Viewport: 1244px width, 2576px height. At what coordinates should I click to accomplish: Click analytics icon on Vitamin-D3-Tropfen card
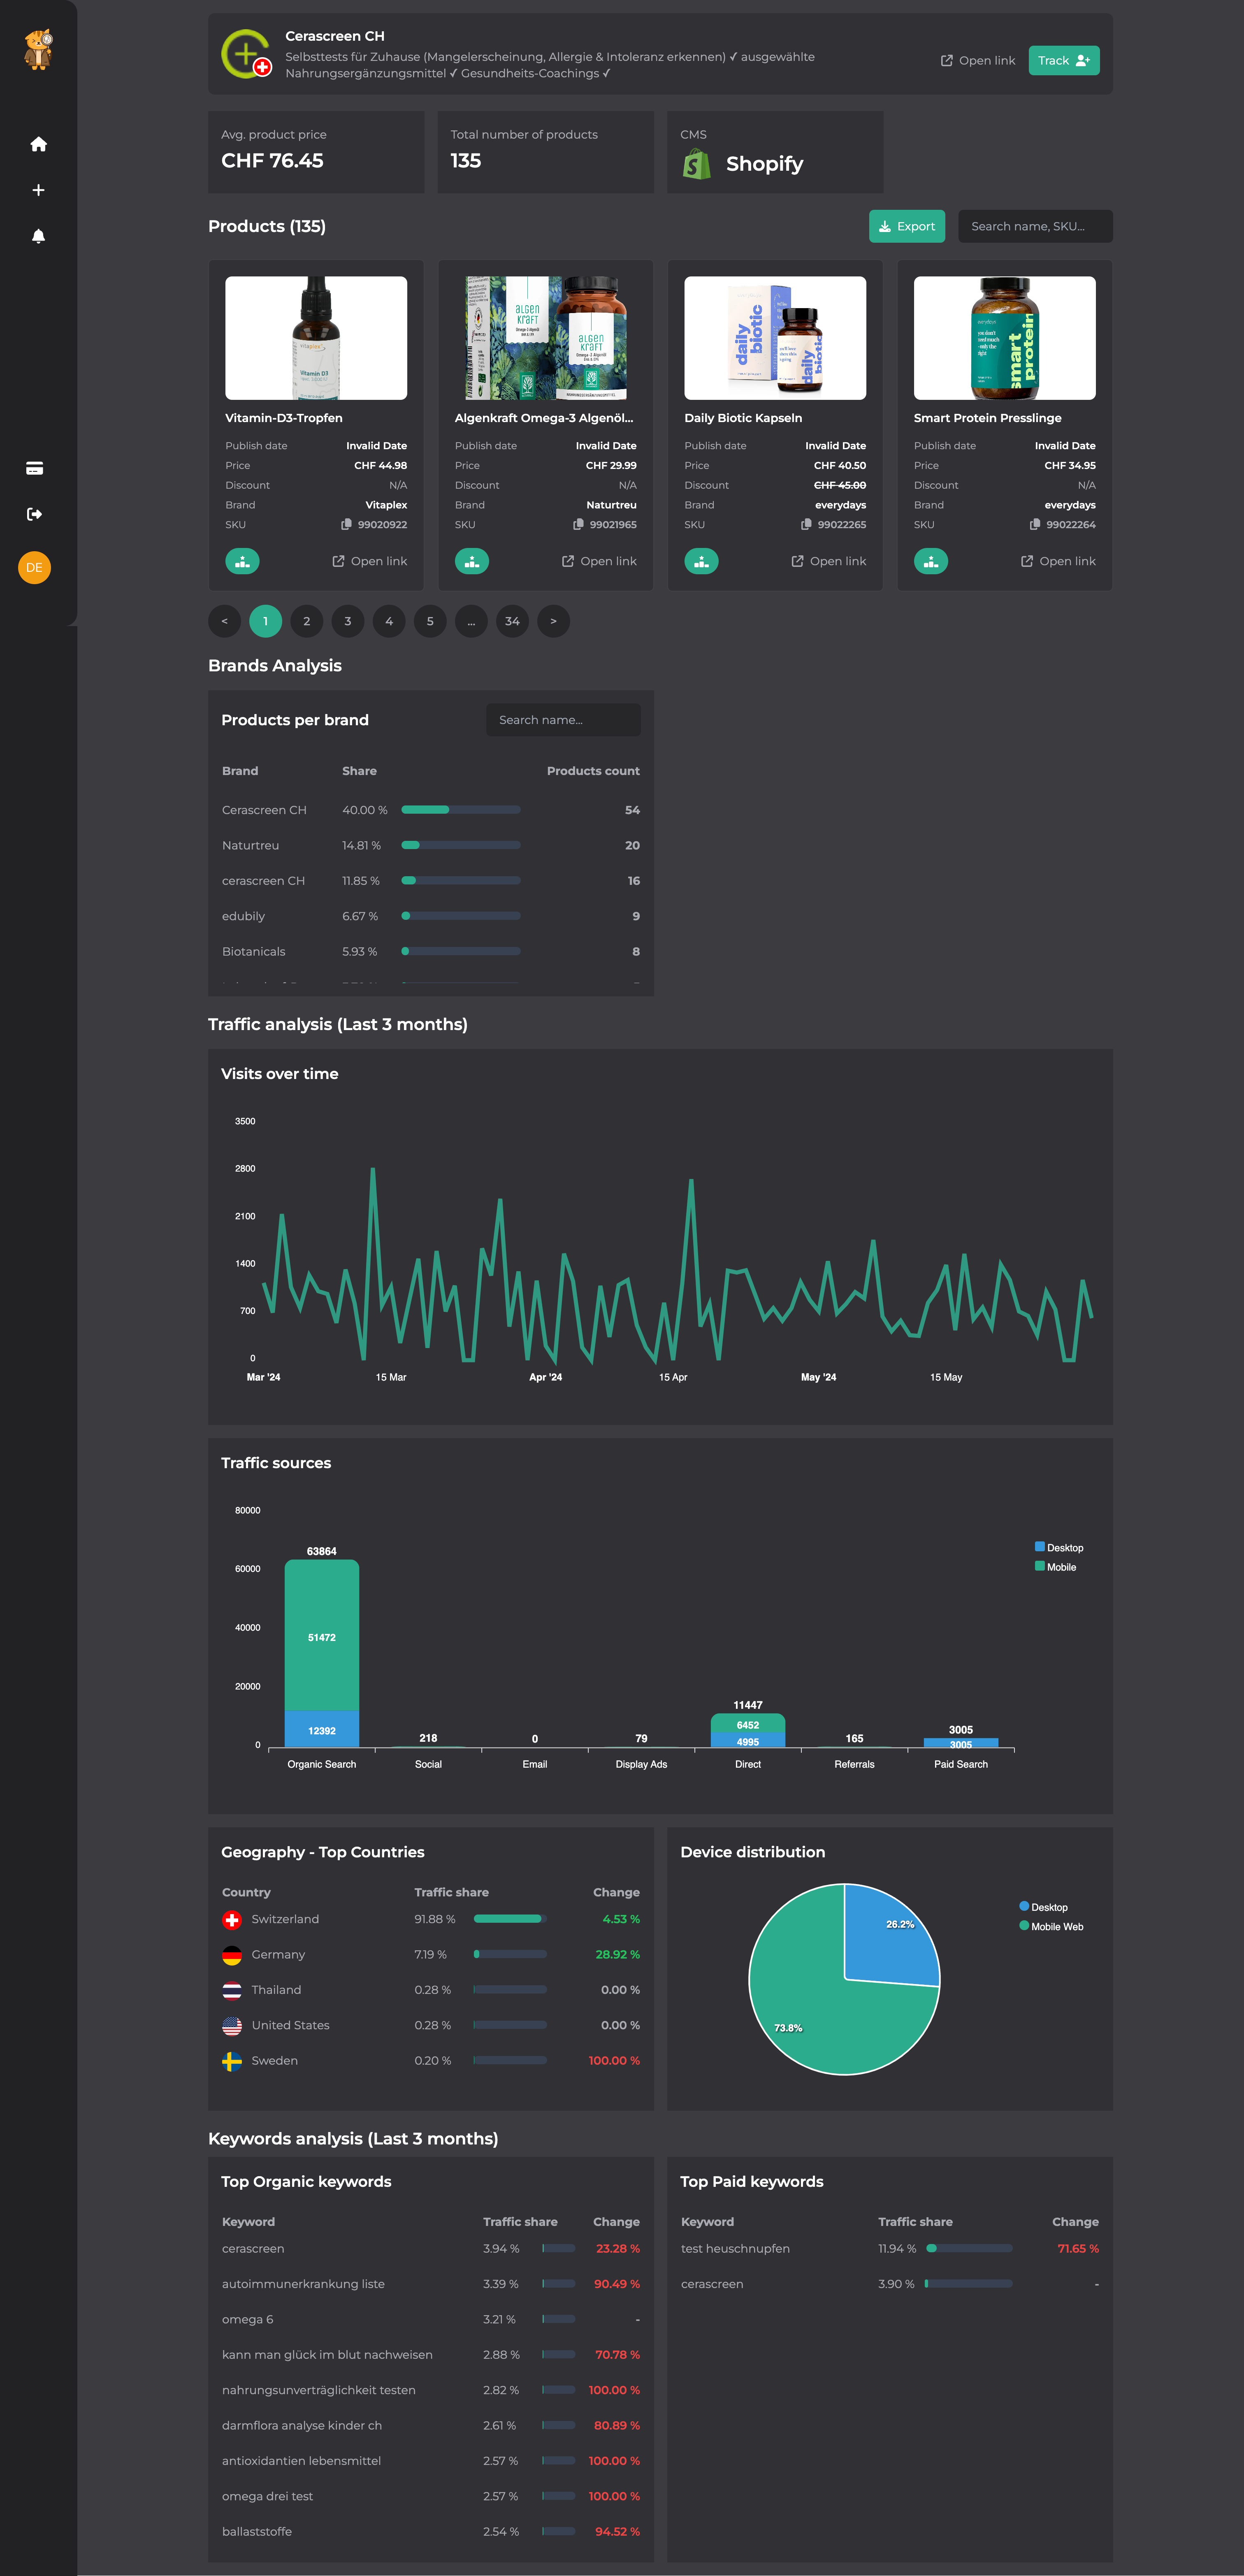click(242, 562)
